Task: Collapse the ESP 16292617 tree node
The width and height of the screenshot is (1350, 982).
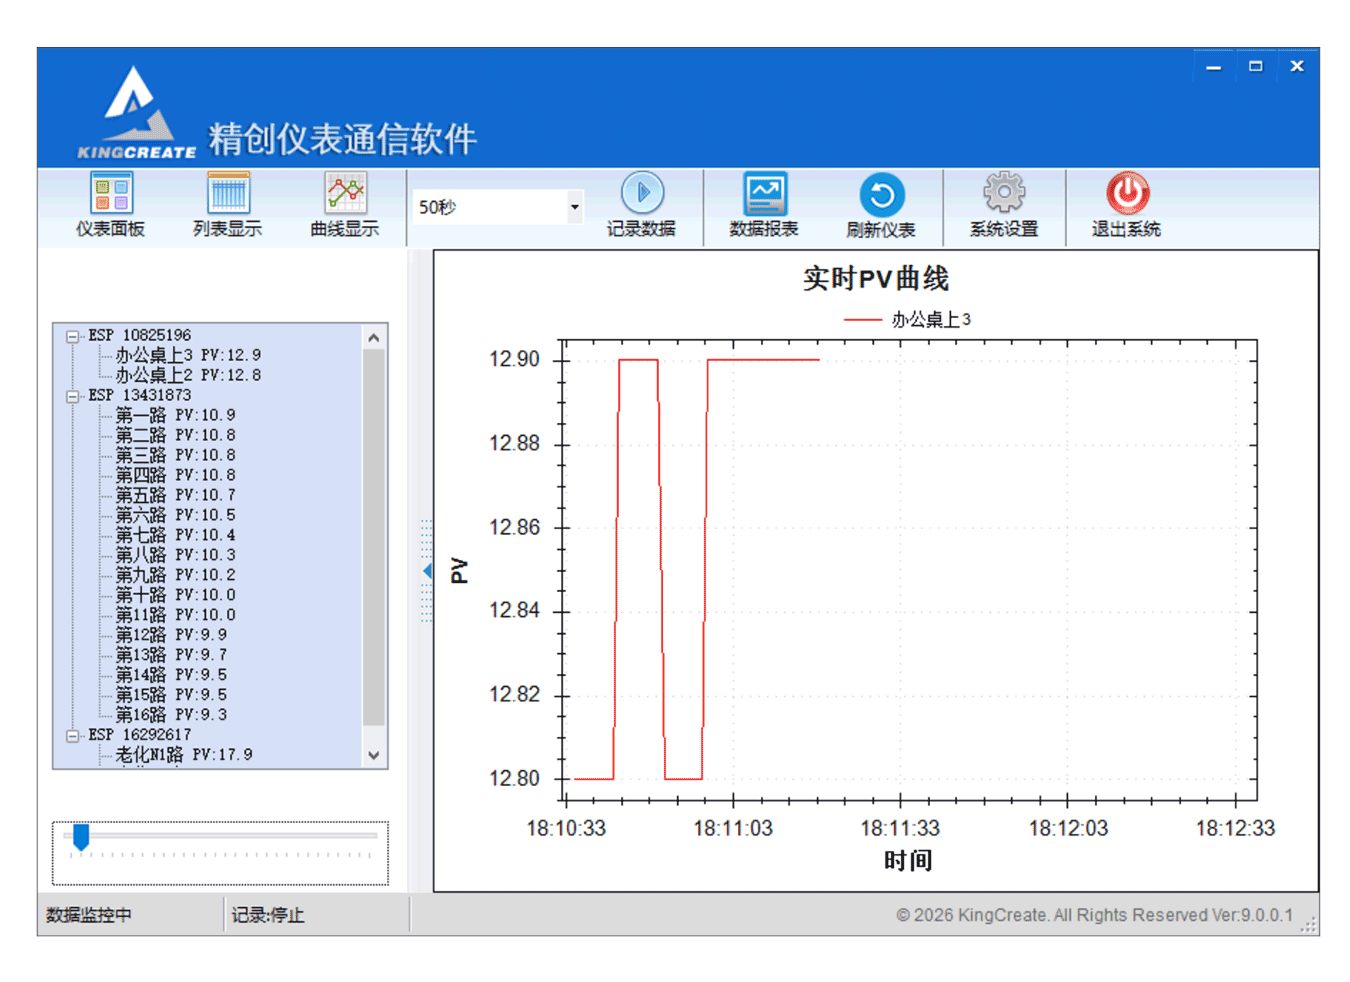Action: point(72,735)
